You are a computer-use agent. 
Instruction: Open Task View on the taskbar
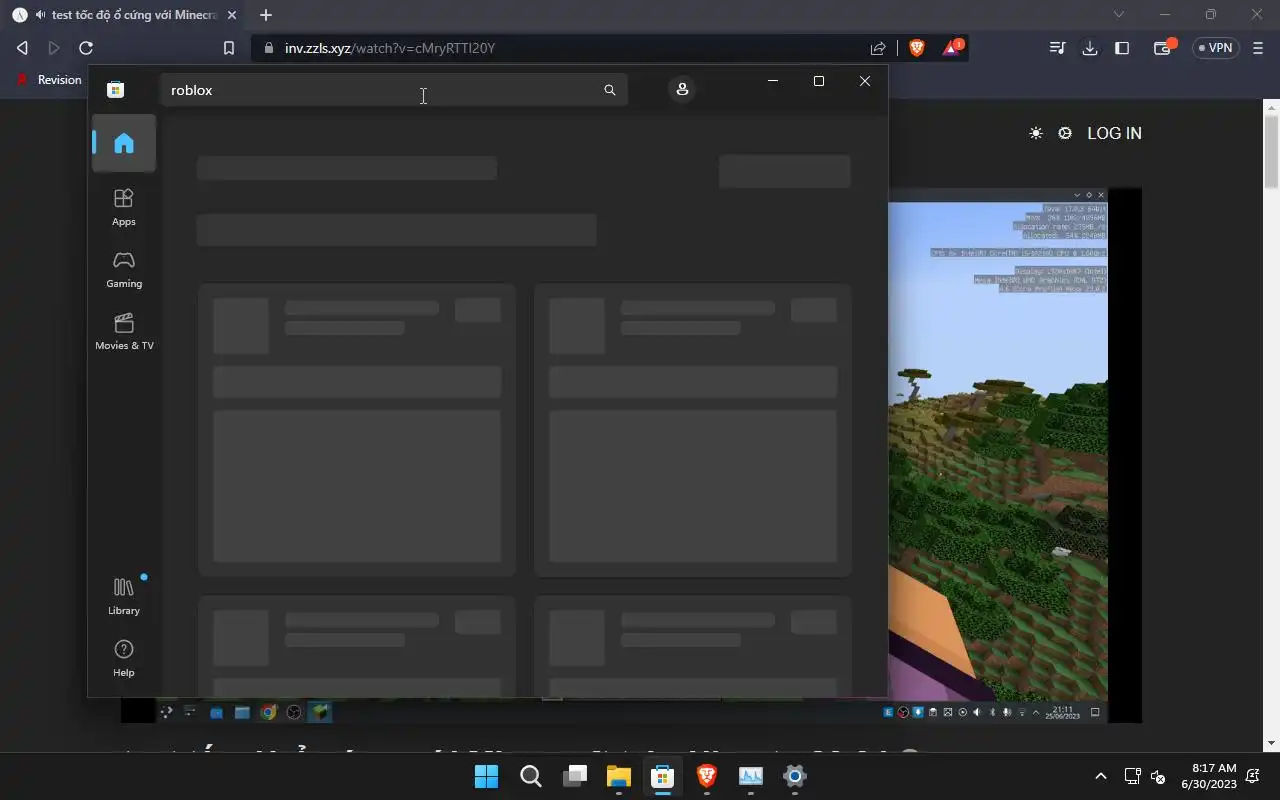coord(575,776)
